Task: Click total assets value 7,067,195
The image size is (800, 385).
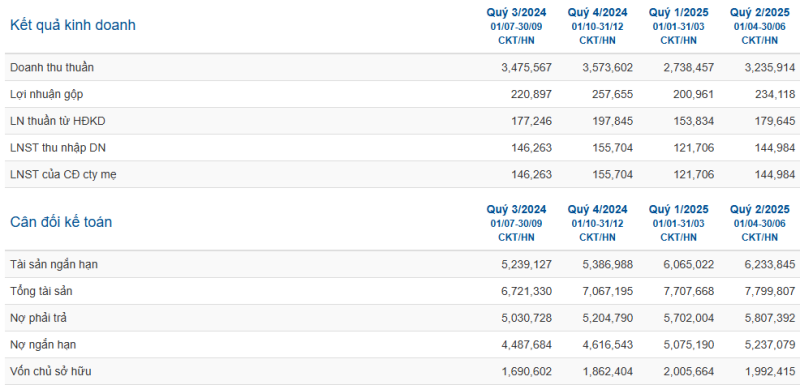Action: [607, 291]
